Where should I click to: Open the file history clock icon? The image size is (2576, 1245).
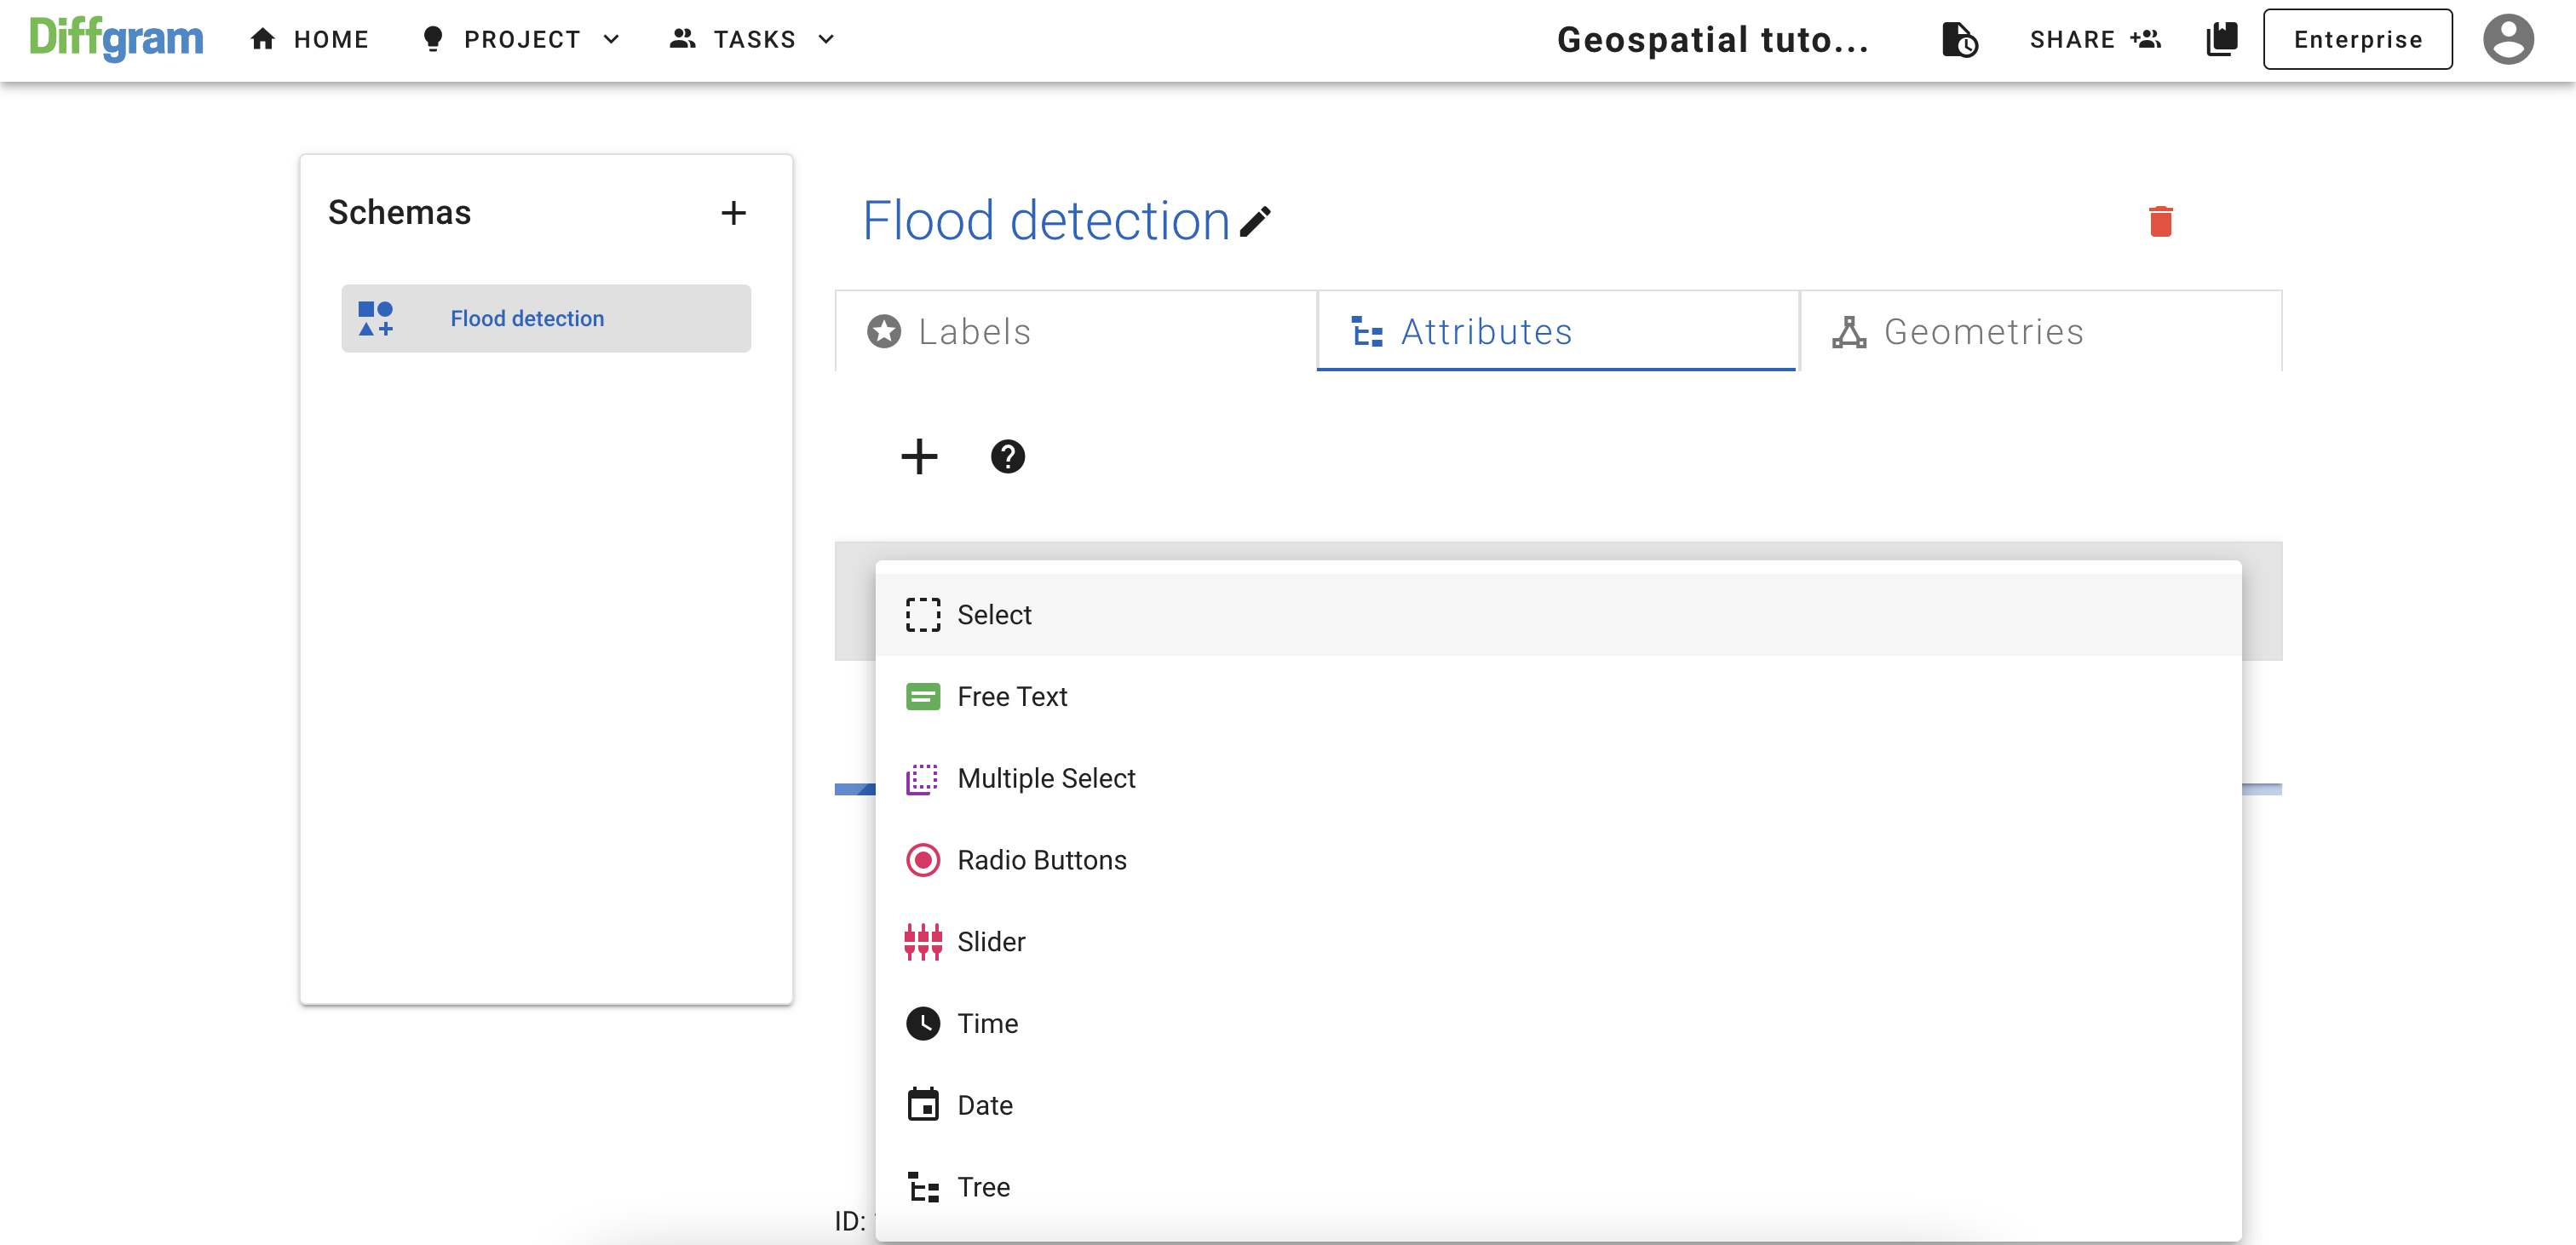pyautogui.click(x=1959, y=39)
